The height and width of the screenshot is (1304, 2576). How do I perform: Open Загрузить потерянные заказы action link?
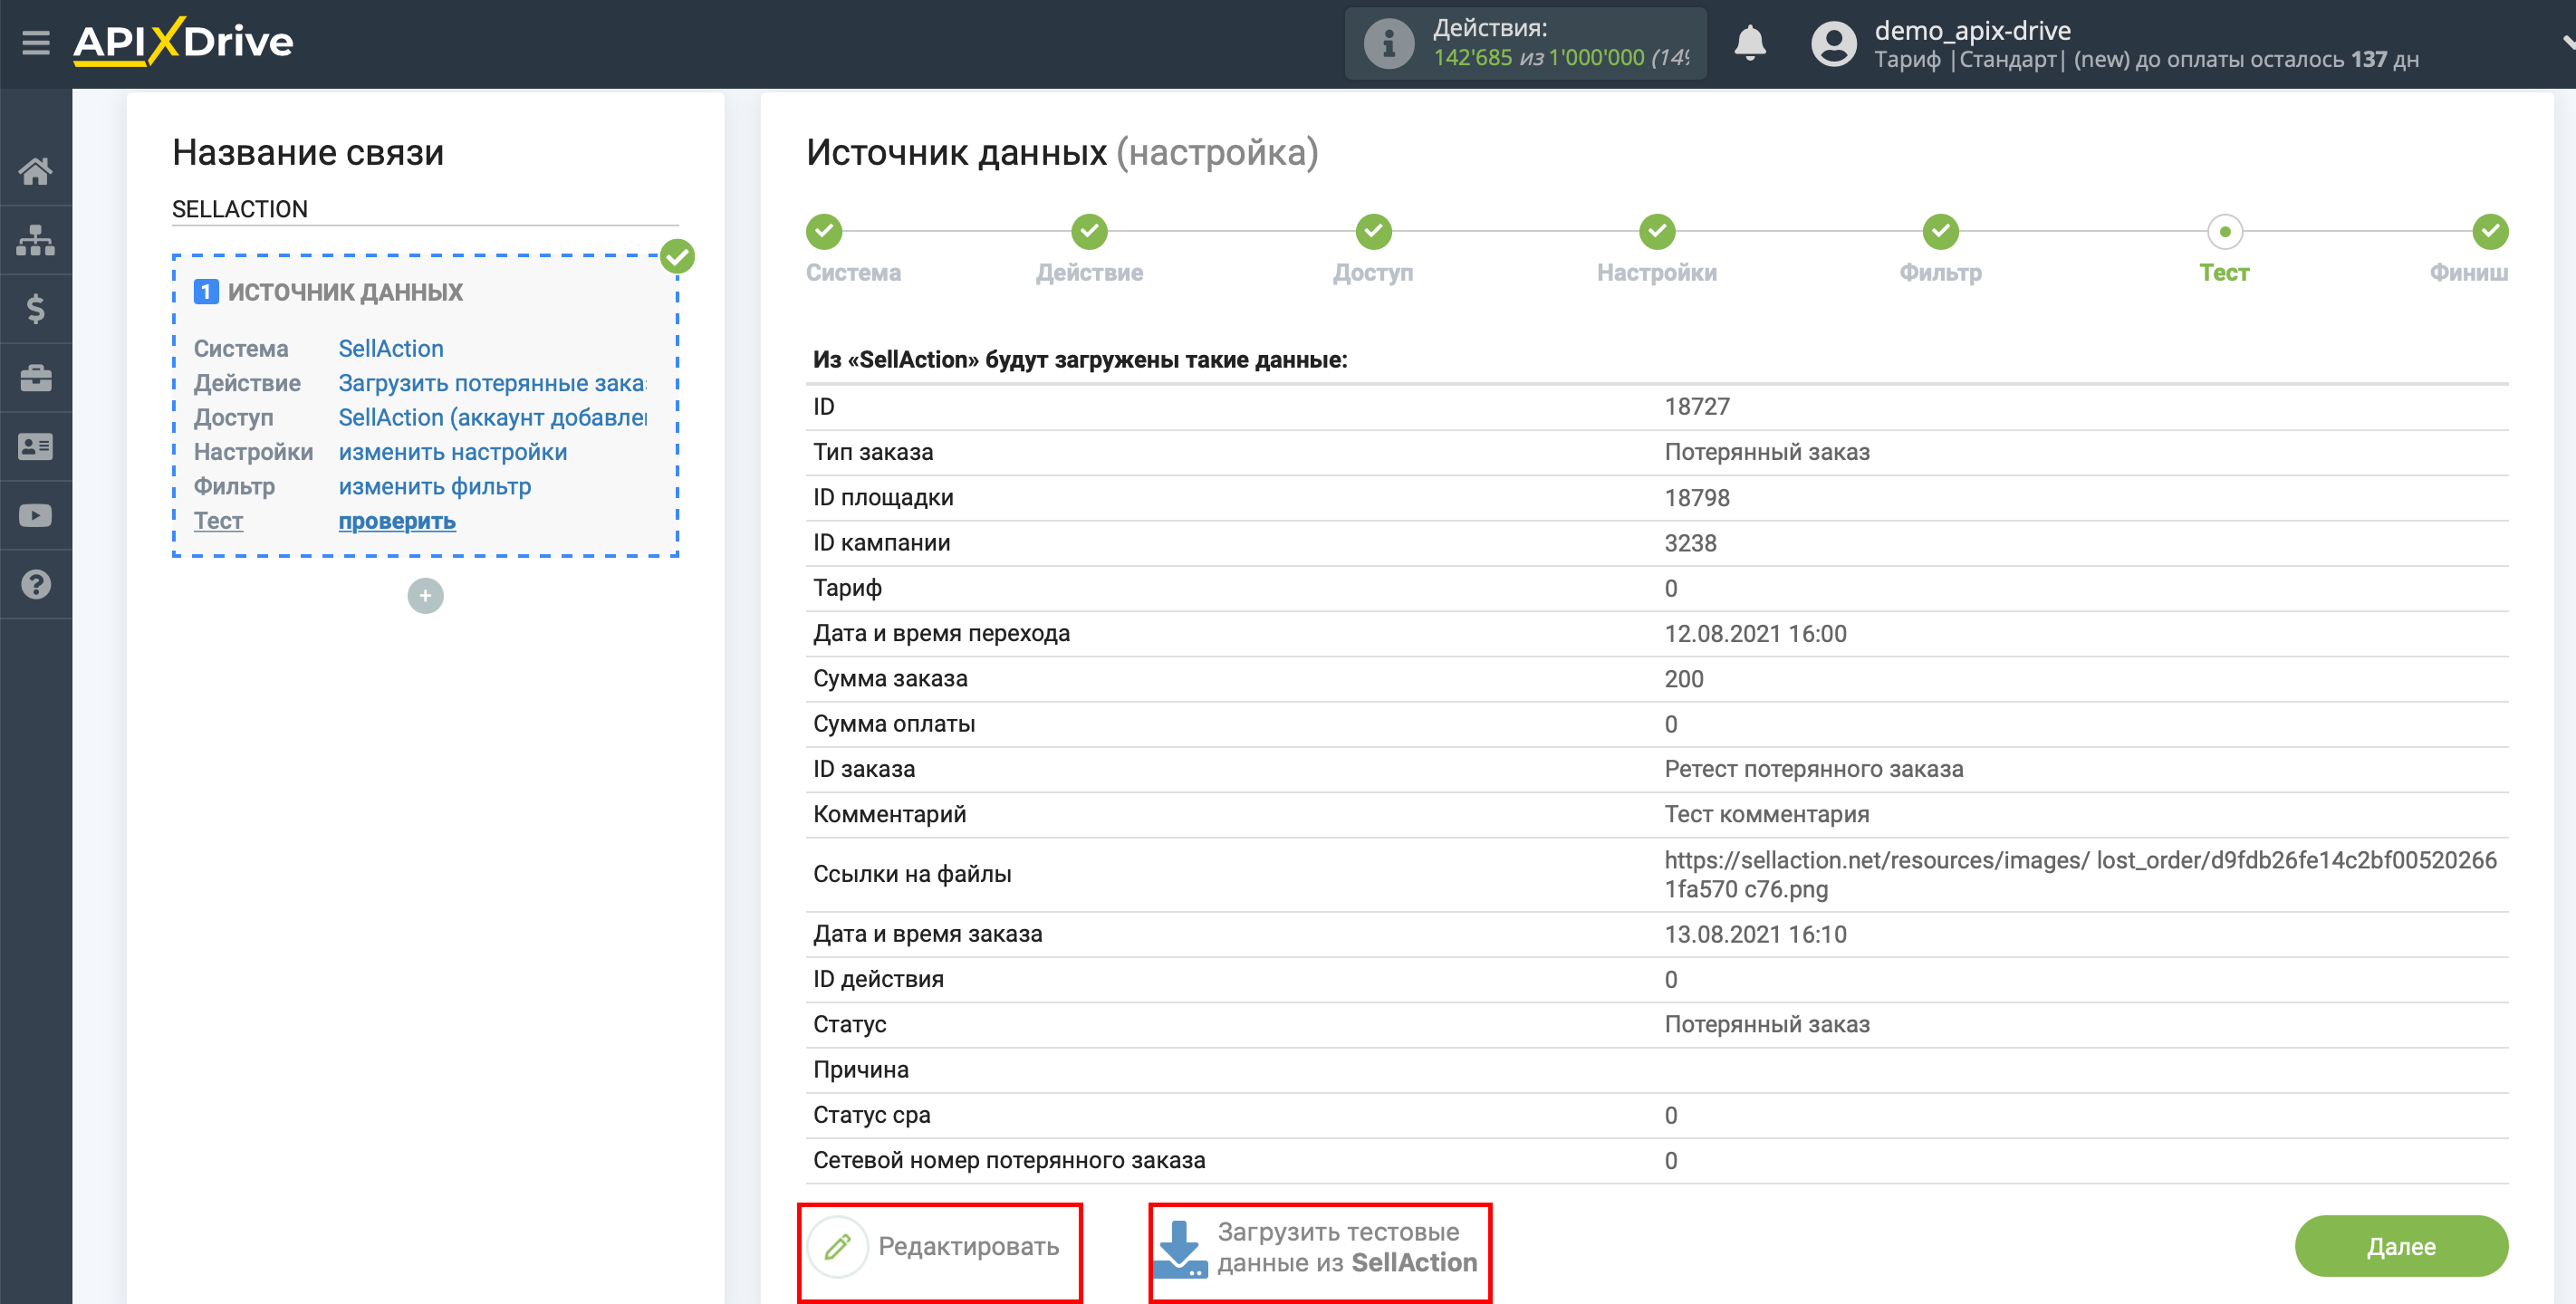pyautogui.click(x=492, y=383)
